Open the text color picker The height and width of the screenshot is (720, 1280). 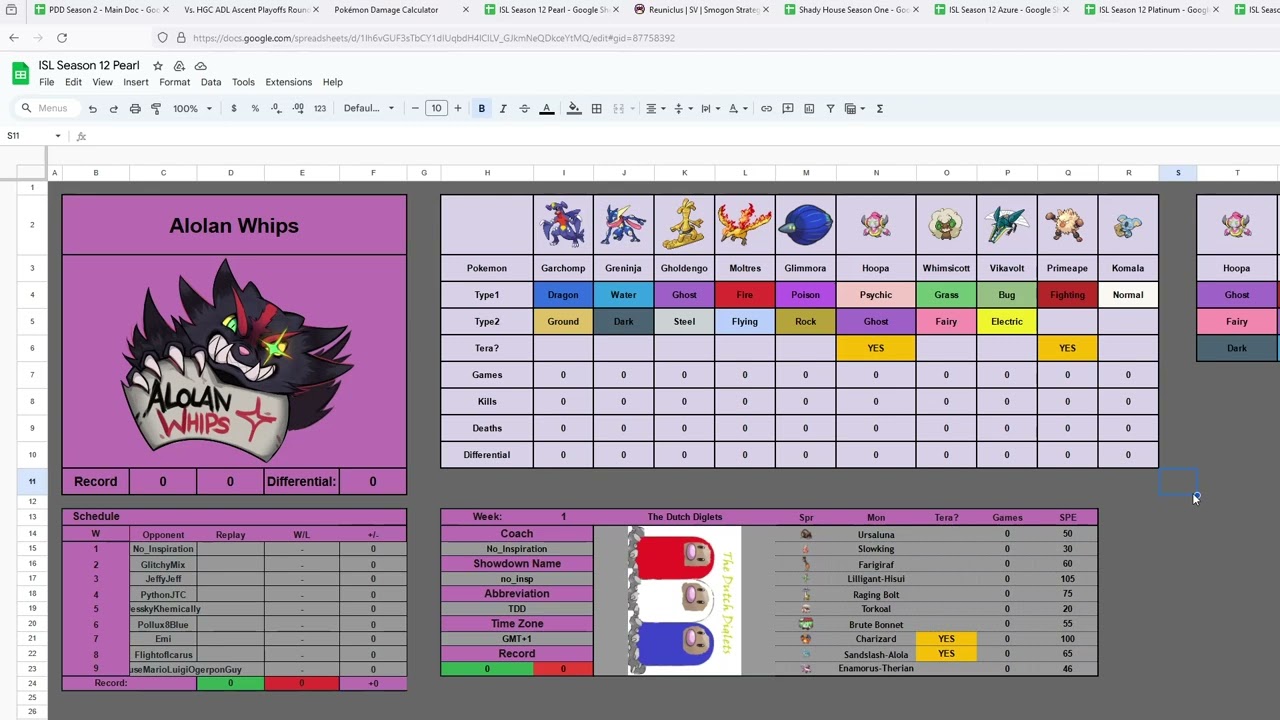pos(546,108)
